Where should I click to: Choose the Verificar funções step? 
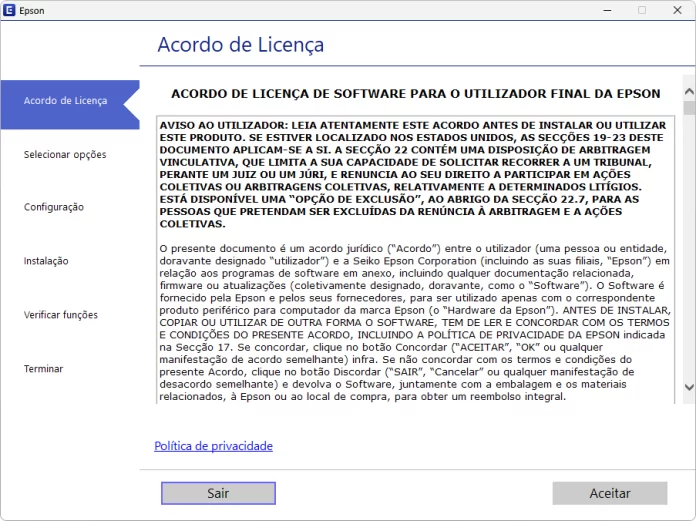click(x=61, y=315)
